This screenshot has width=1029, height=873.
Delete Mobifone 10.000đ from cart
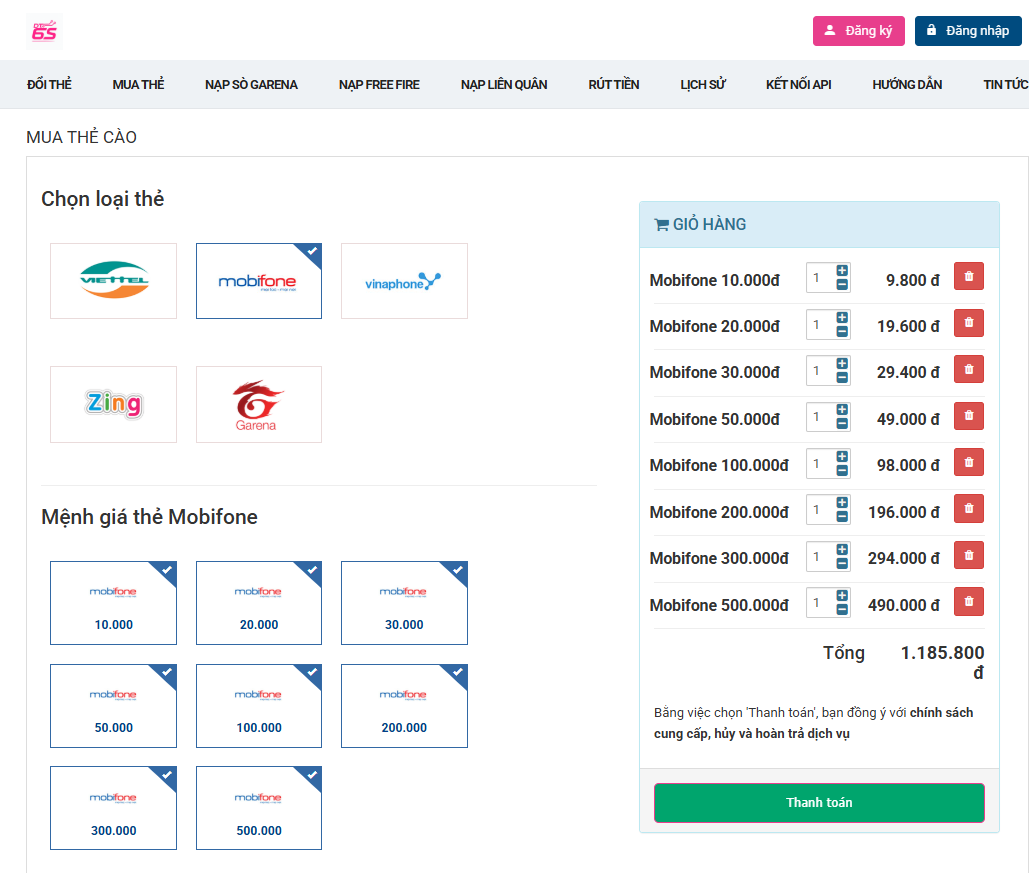pyautogui.click(x=968, y=277)
